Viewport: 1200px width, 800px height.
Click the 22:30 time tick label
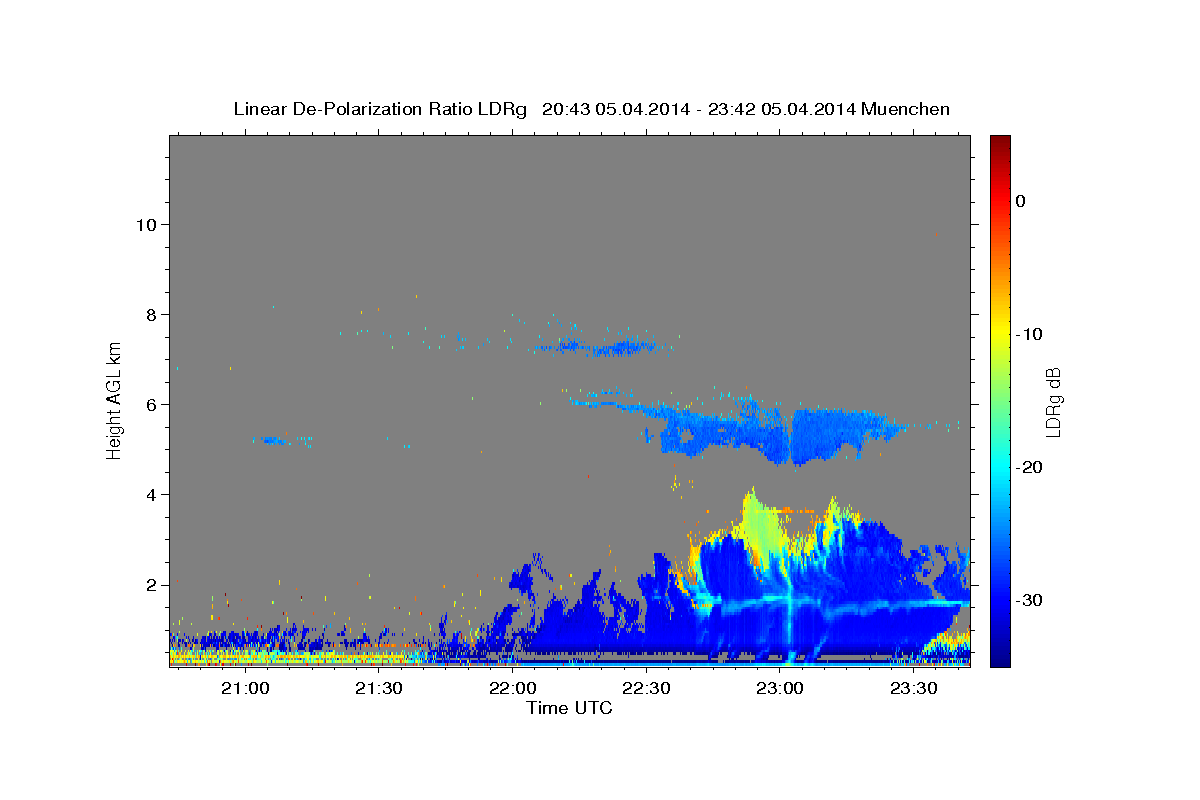646,689
